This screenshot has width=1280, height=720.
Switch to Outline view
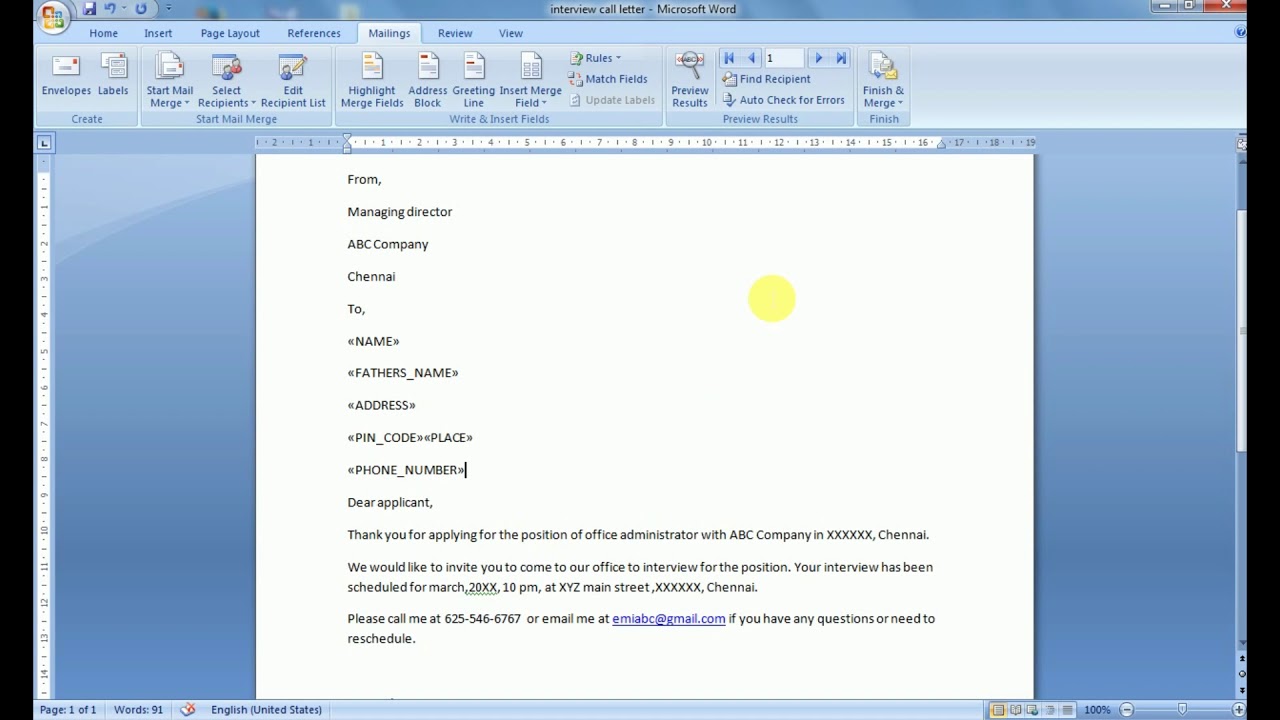[x=1049, y=710]
